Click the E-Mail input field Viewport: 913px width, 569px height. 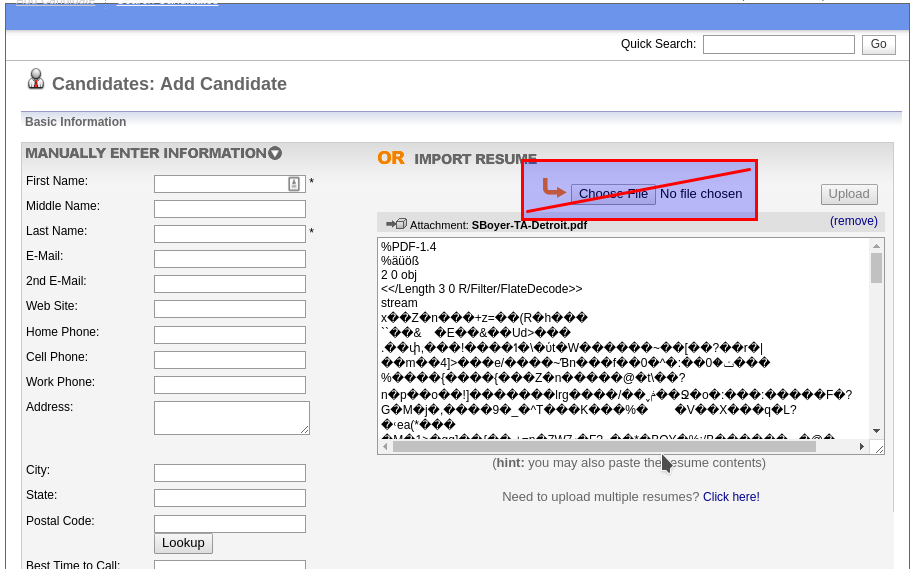tap(229, 259)
